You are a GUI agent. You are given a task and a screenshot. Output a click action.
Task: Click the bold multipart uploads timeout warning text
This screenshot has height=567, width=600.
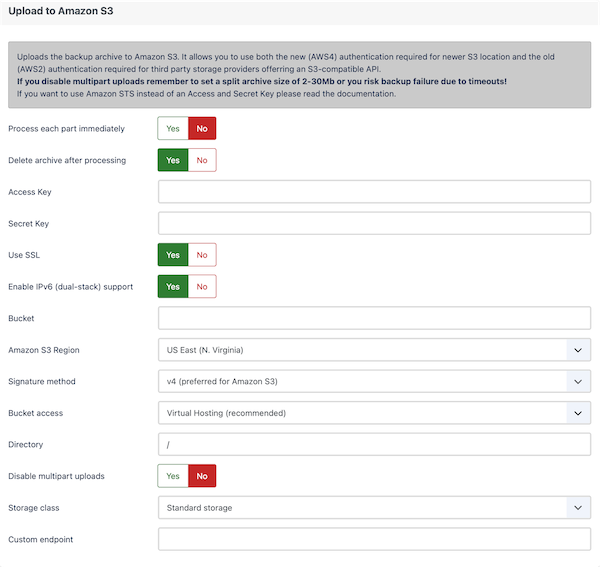pyautogui.click(x=262, y=81)
